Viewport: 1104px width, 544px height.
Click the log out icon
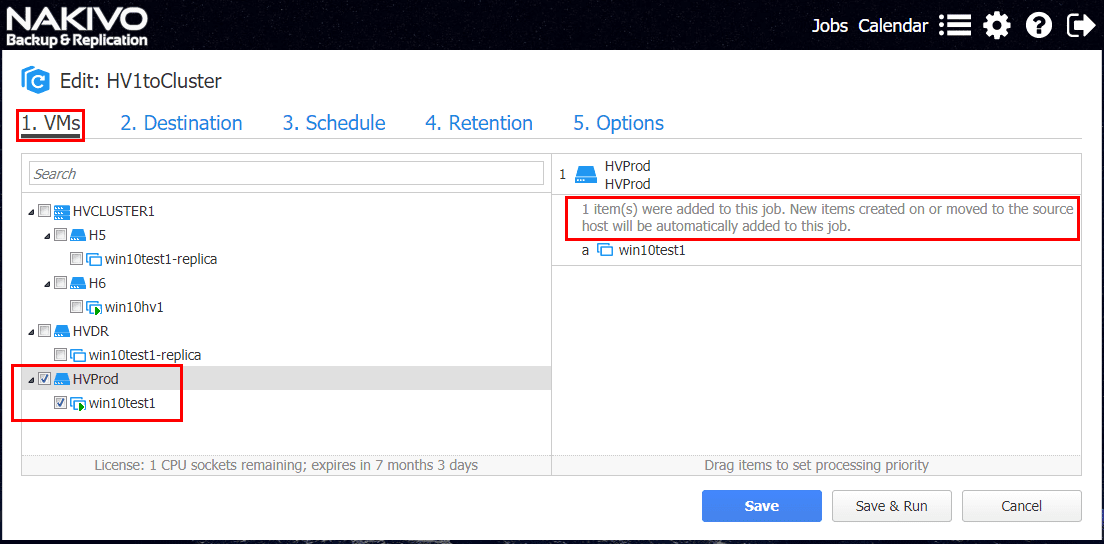pos(1081,26)
